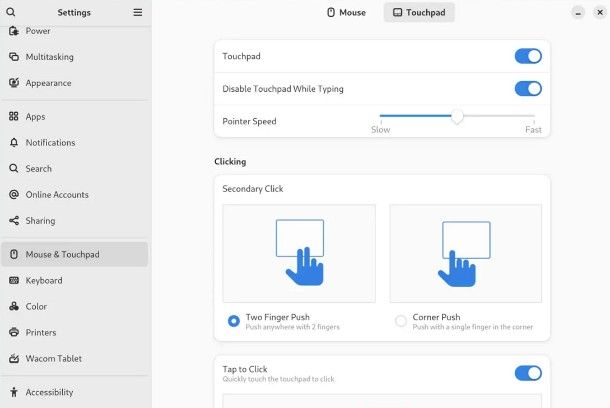Open Sharing settings
The image size is (610, 408).
75,221
